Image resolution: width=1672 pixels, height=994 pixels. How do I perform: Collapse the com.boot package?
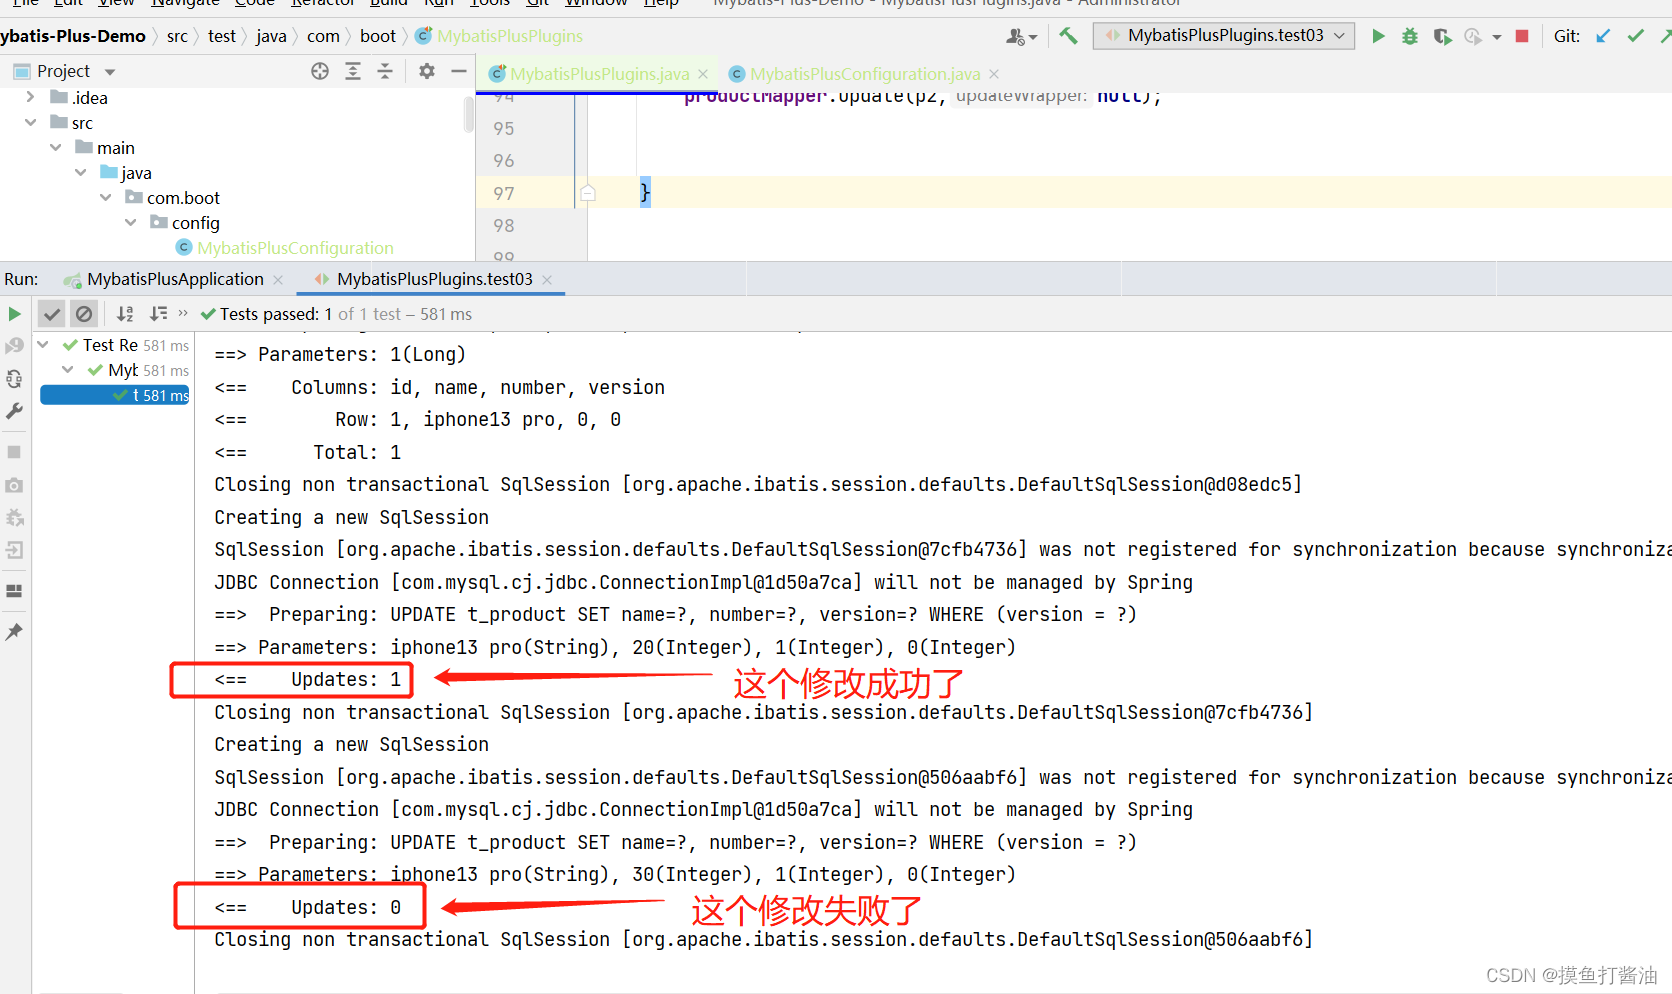pyautogui.click(x=105, y=197)
